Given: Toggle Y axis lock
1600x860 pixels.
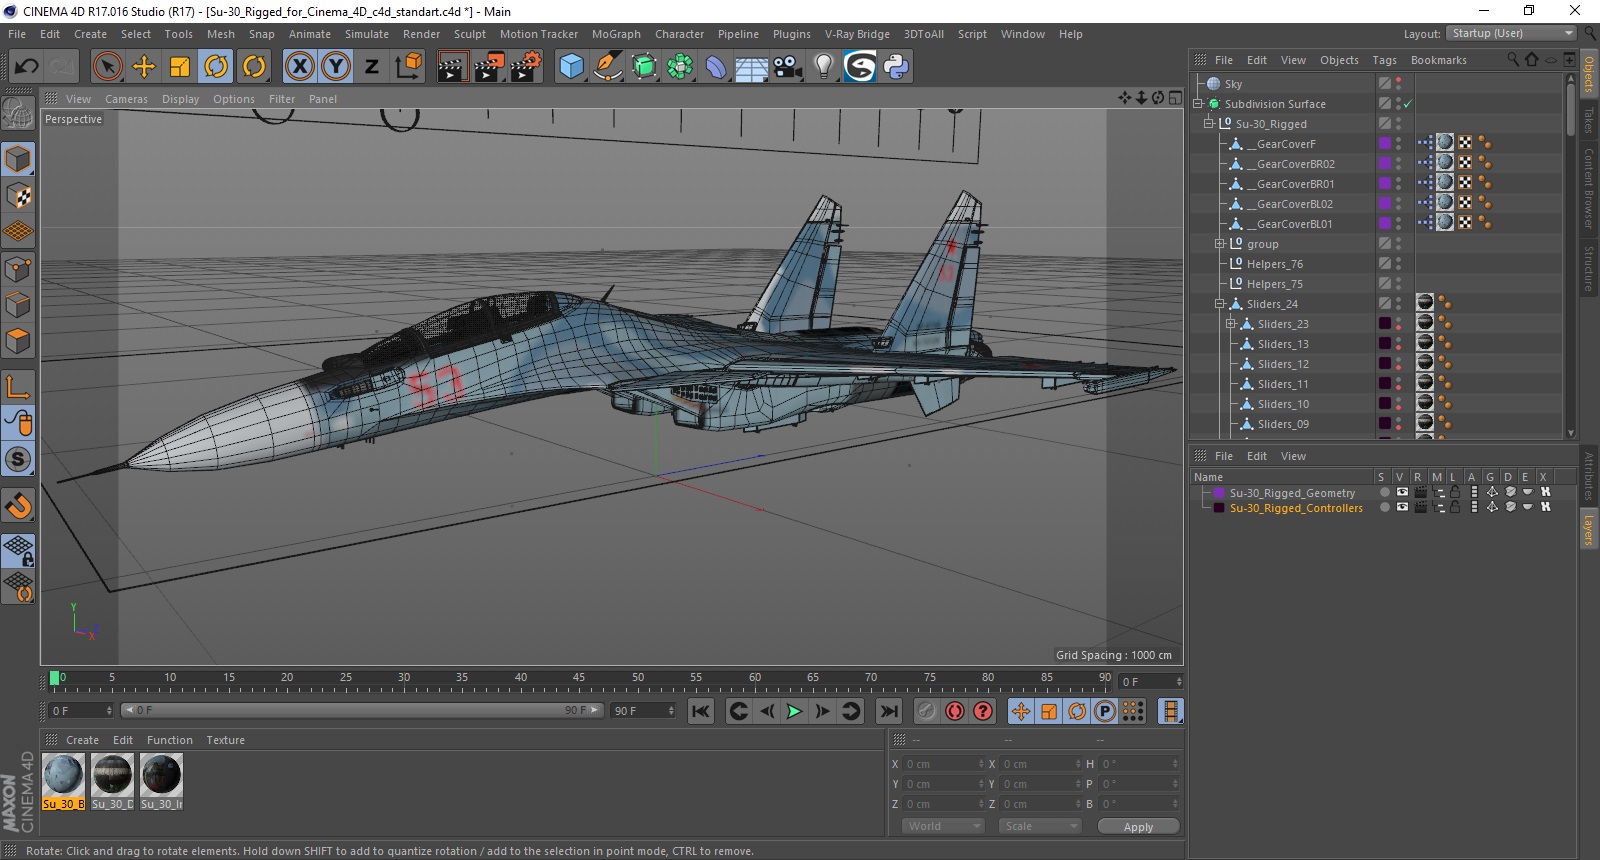Looking at the screenshot, I should point(336,67).
